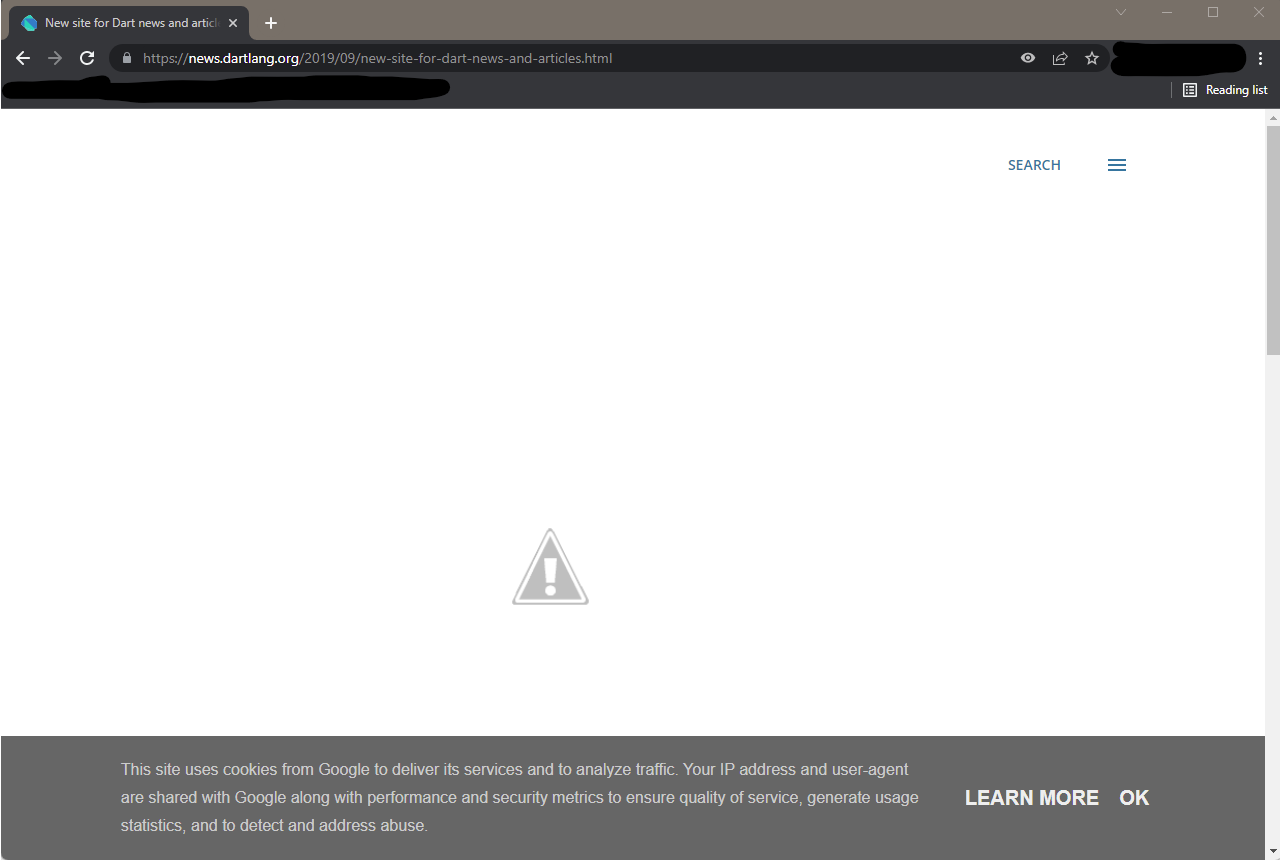Click the share icon next to the address bar
This screenshot has height=860, width=1280.
pos(1060,58)
